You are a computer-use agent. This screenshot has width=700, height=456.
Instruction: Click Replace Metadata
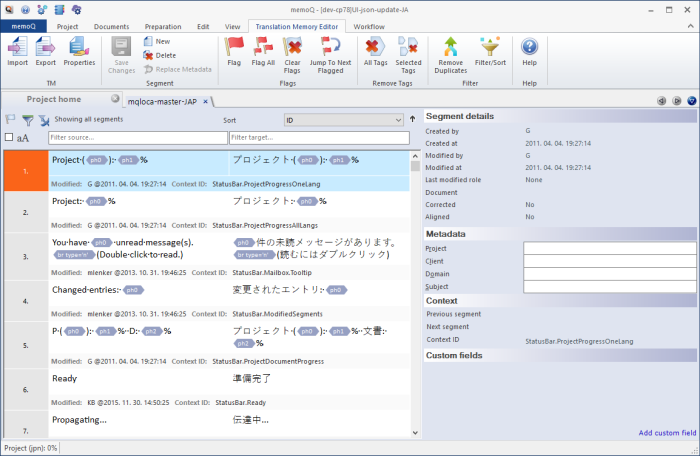(178, 69)
